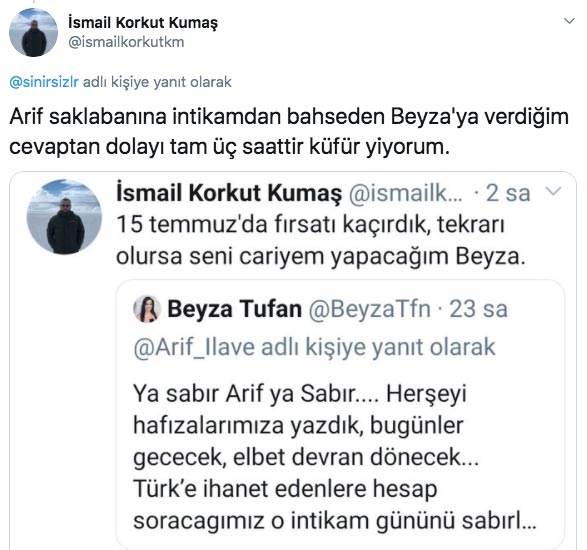Open Beyza Tufan's small profile picture

147,309
